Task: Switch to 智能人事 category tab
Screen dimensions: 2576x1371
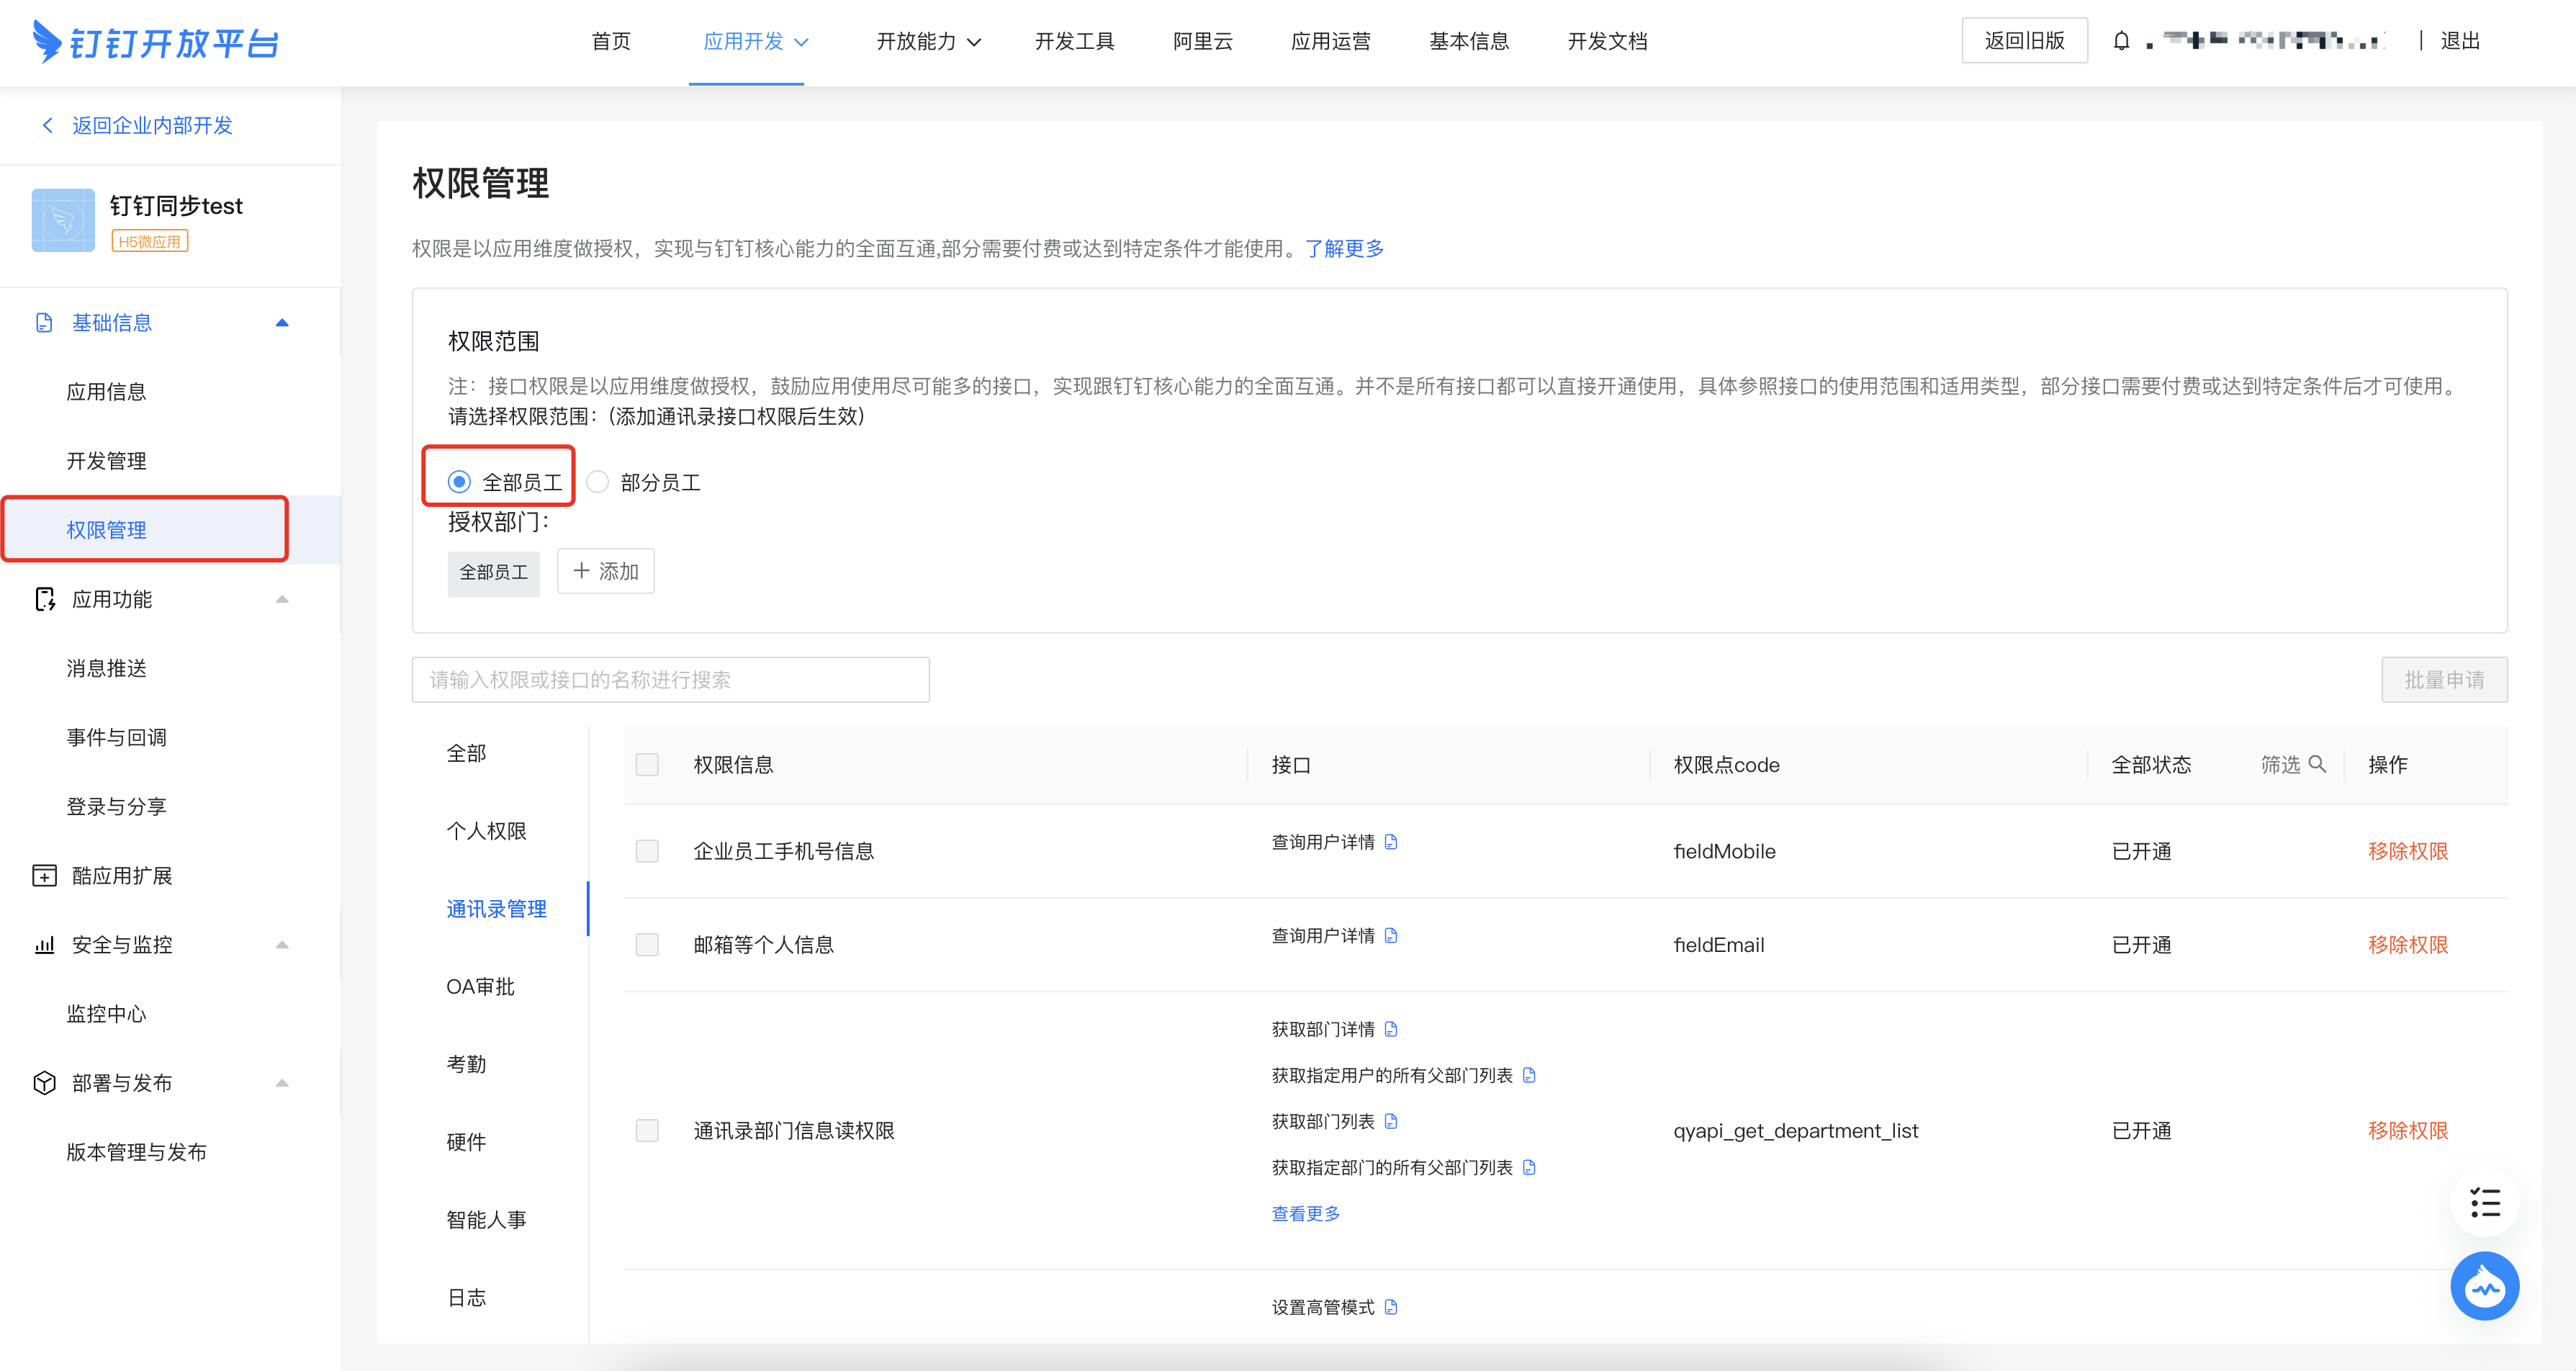Action: [x=486, y=1220]
